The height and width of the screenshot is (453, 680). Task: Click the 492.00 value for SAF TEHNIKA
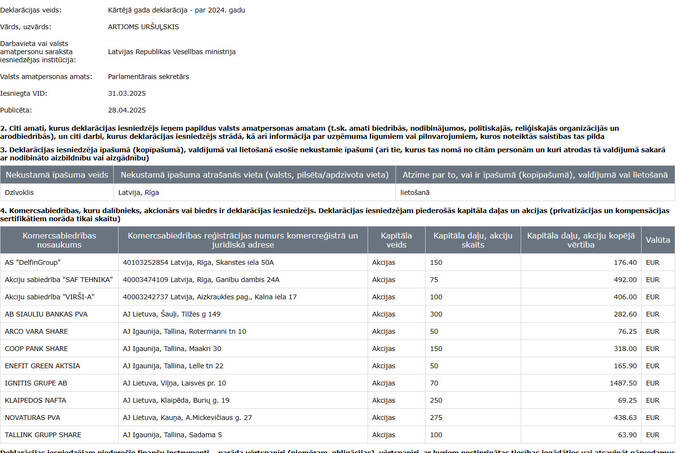pos(625,280)
